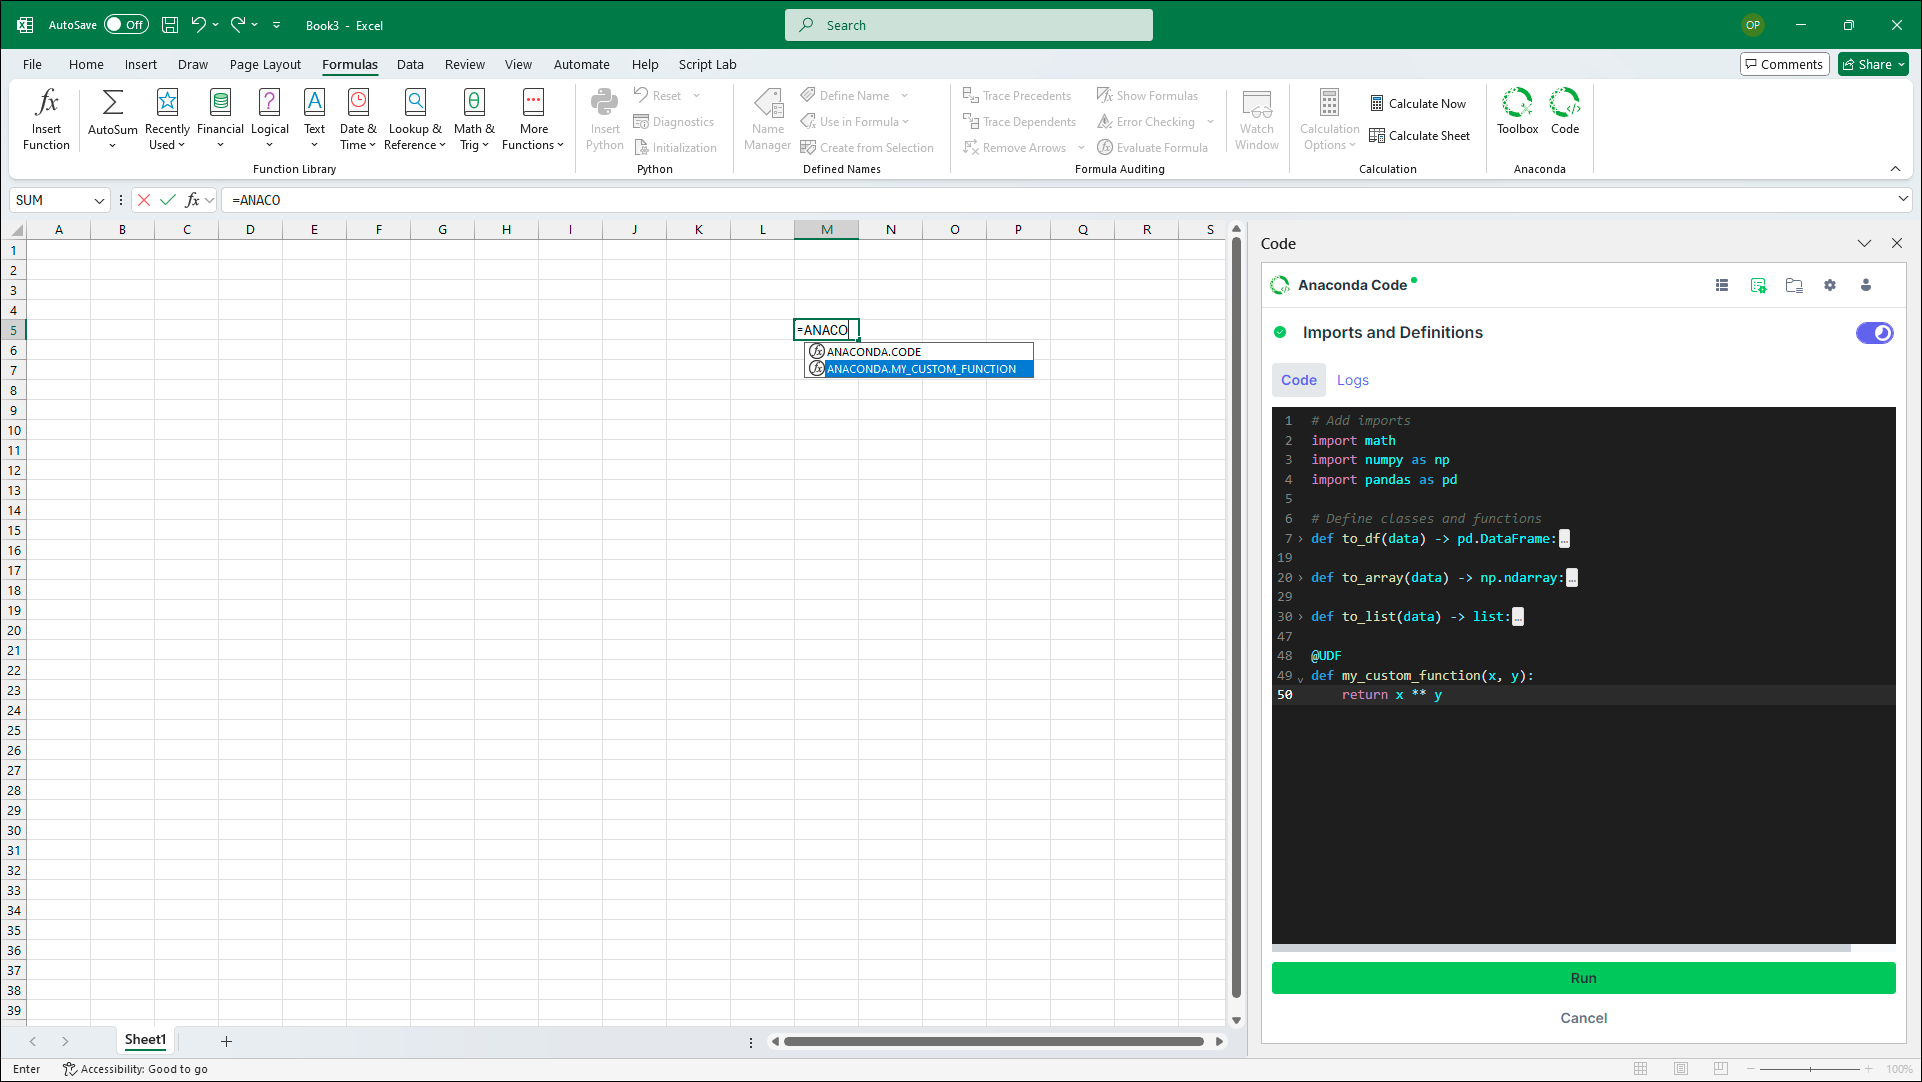Open Anaconda Code settings gear
Image resolution: width=1922 pixels, height=1082 pixels.
(1830, 285)
